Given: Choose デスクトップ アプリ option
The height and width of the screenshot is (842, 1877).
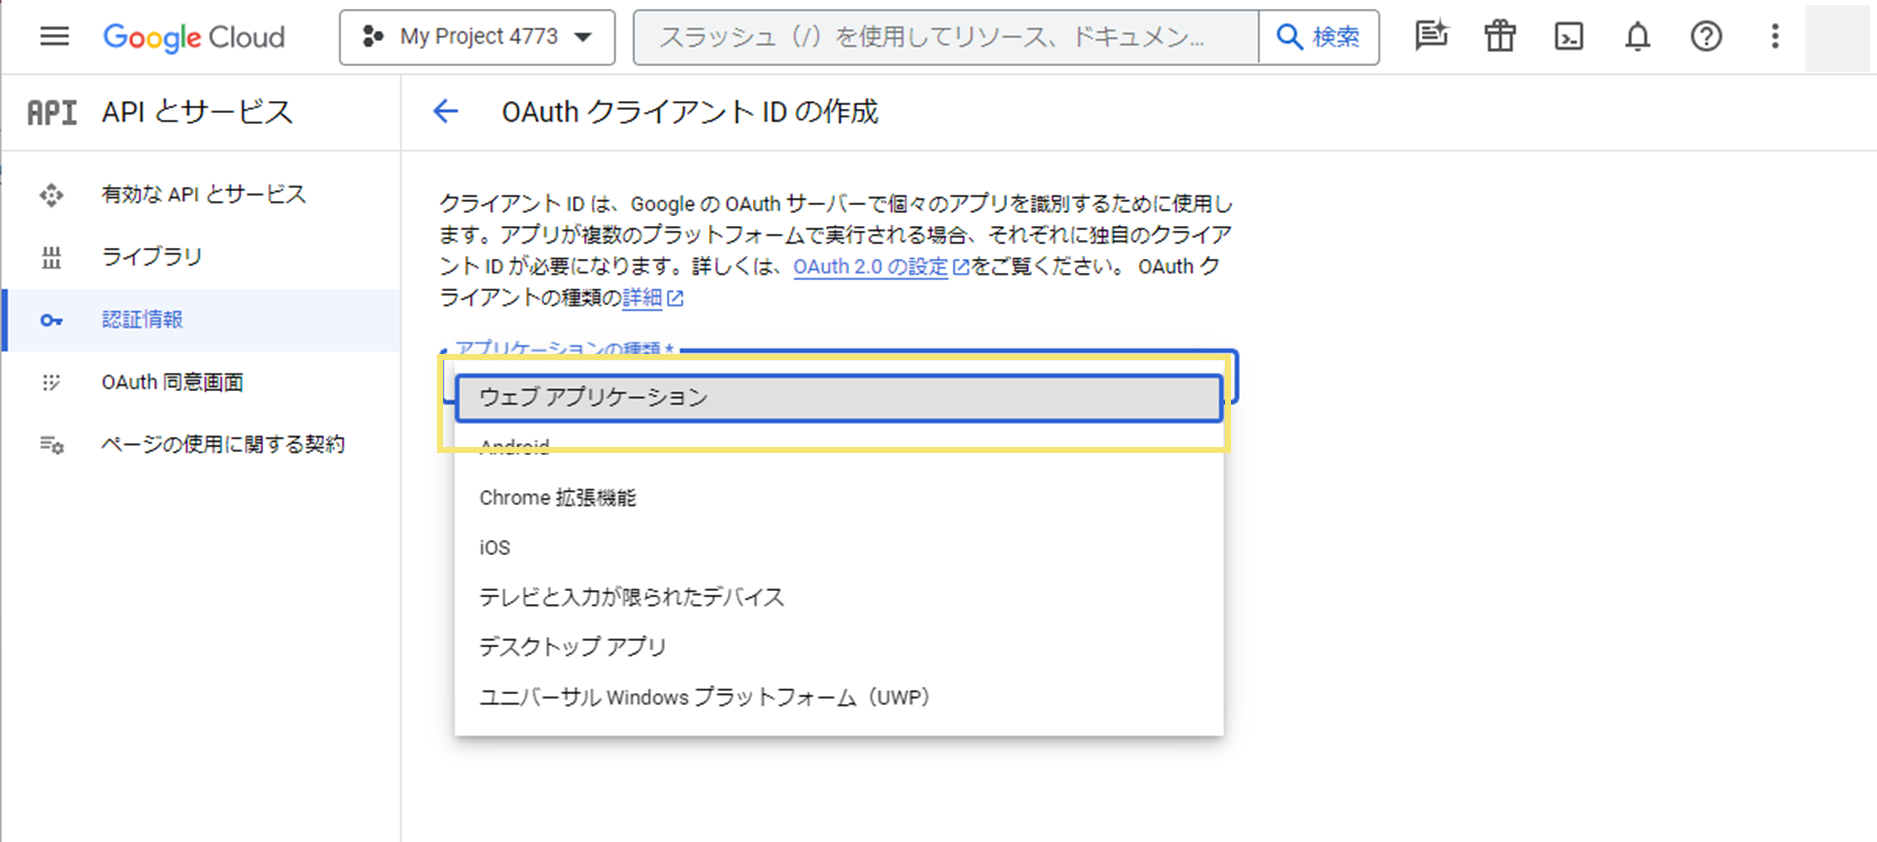Looking at the screenshot, I should click(572, 647).
